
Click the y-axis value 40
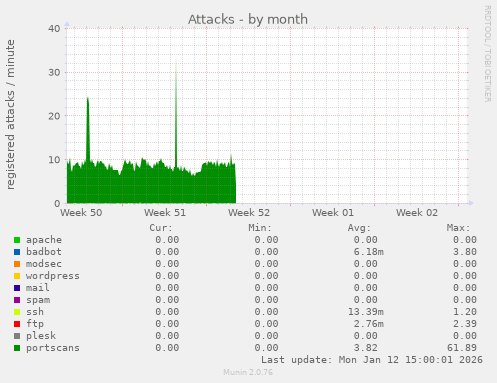pos(54,29)
